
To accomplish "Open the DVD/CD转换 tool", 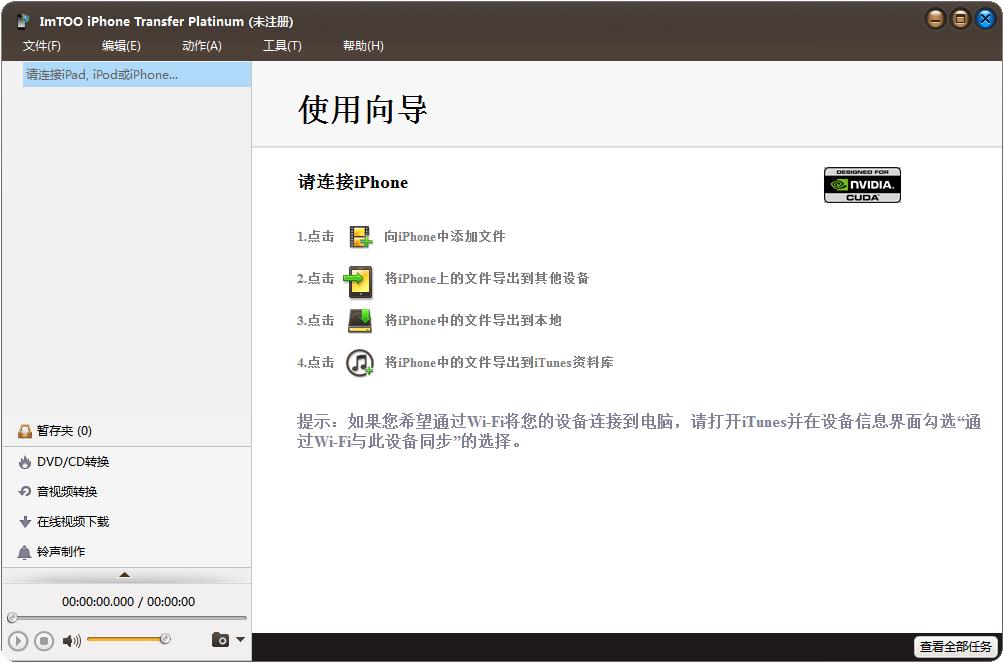I will (x=65, y=461).
